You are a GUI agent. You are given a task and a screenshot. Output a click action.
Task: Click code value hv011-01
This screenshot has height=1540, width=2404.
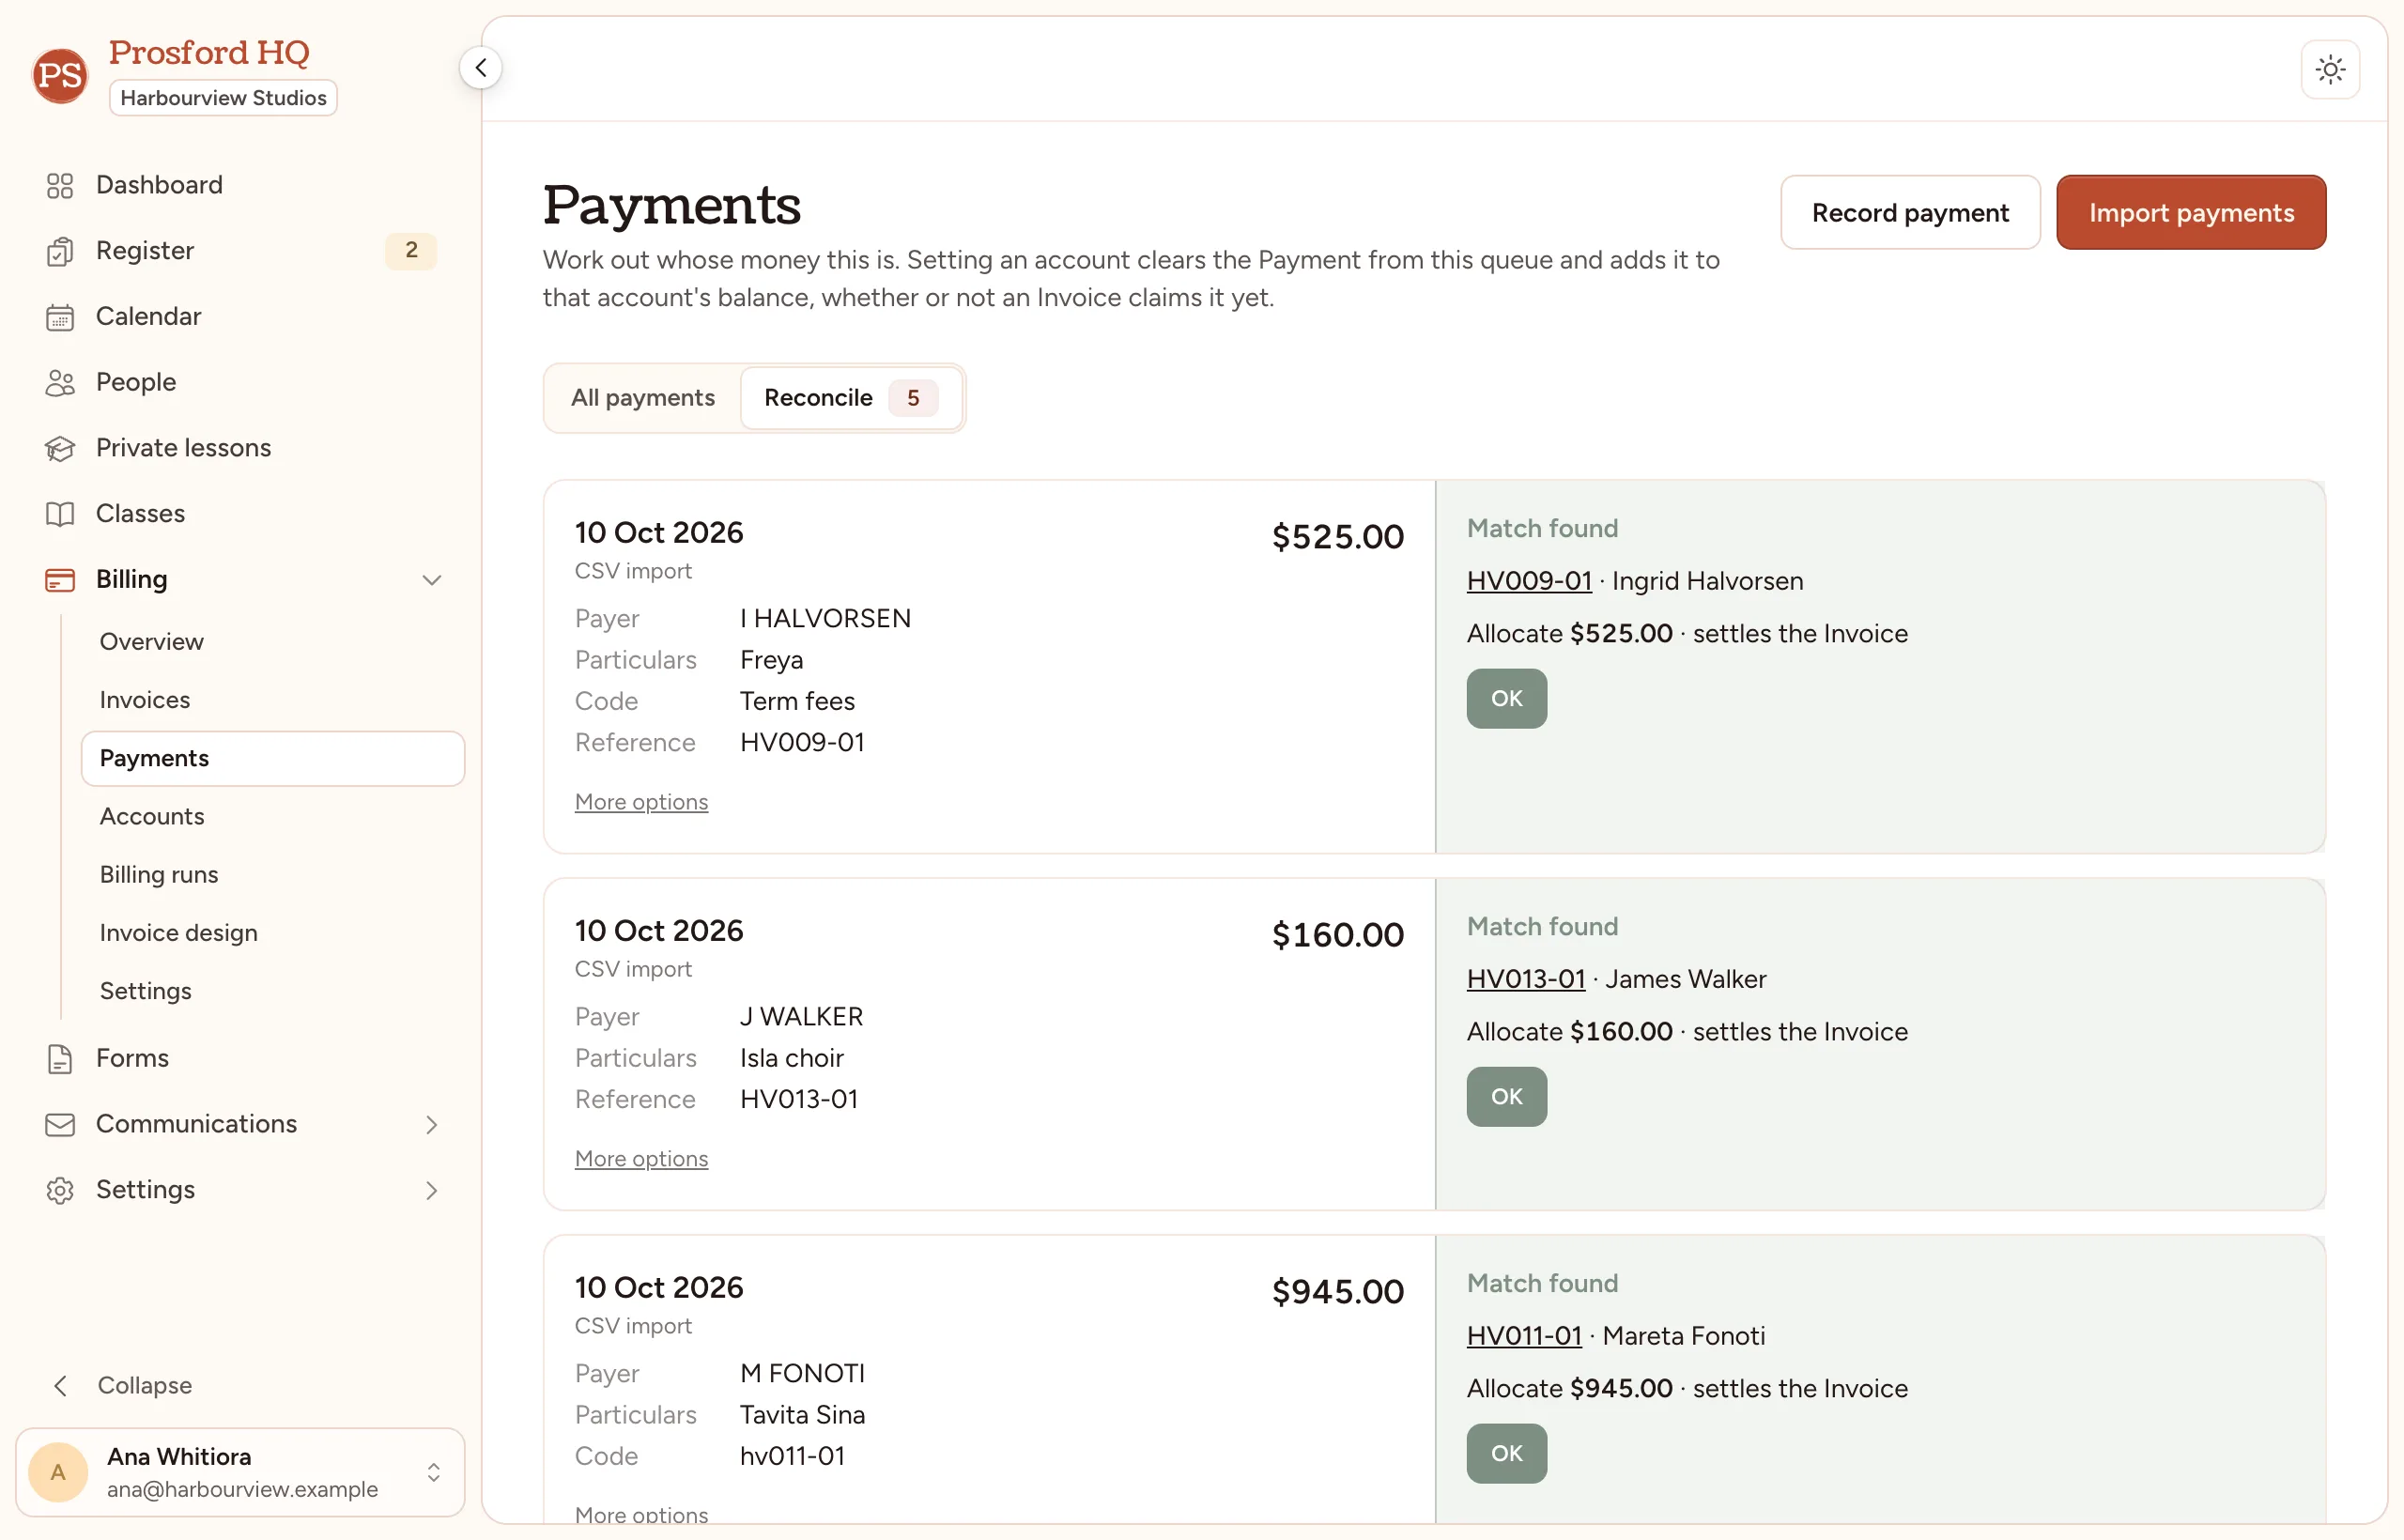[792, 1456]
